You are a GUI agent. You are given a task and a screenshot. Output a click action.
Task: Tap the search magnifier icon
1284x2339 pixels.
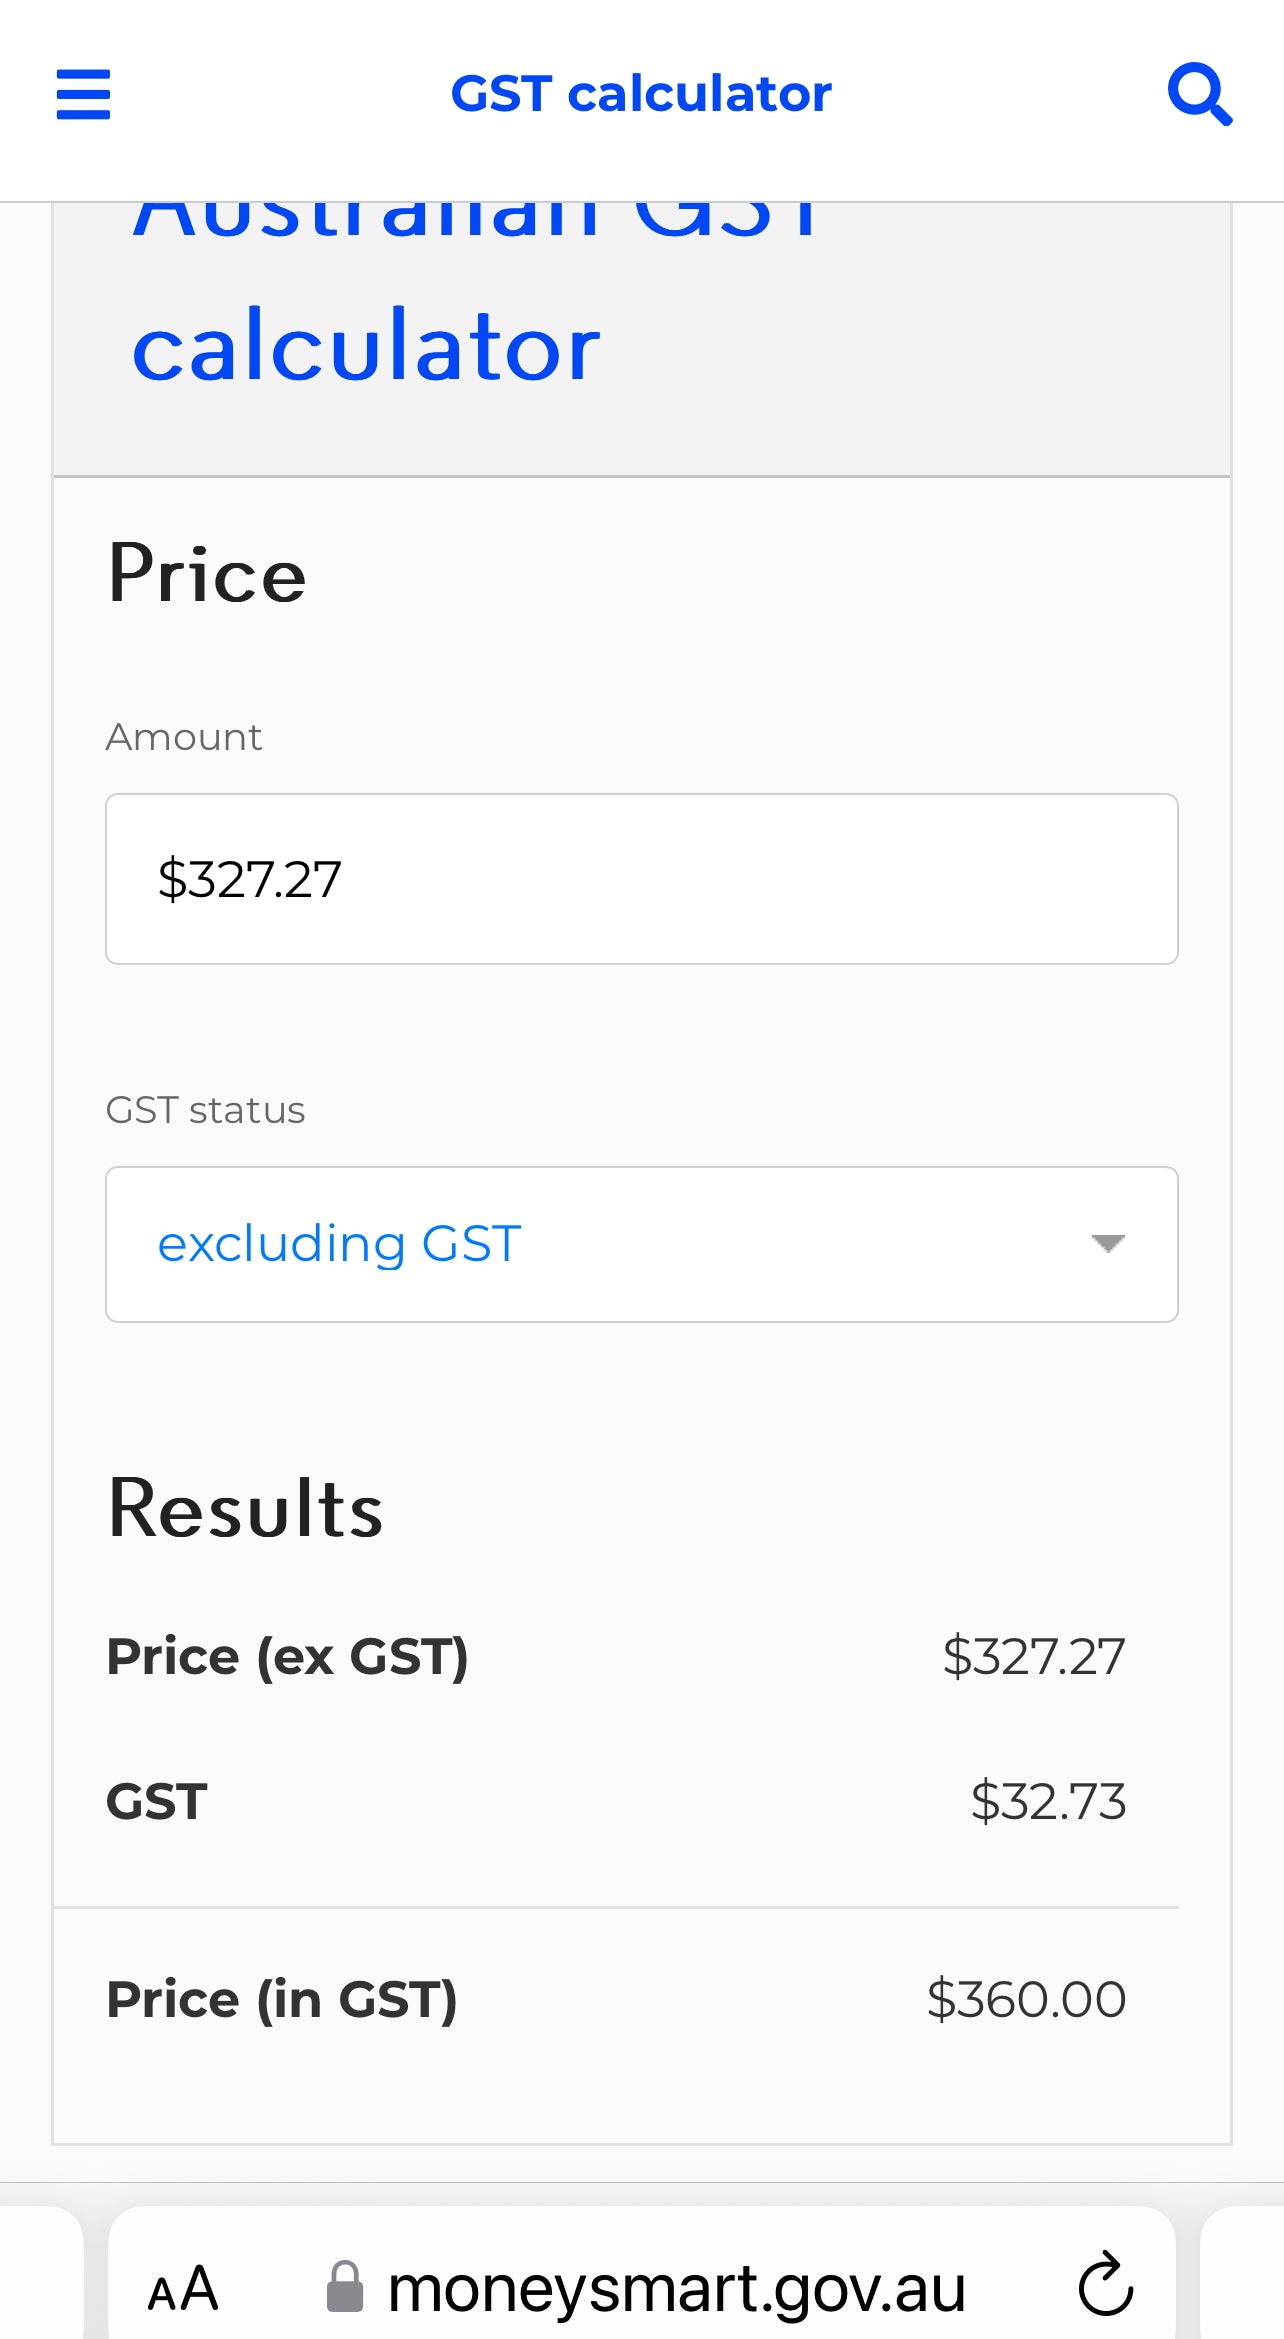pos(1200,94)
